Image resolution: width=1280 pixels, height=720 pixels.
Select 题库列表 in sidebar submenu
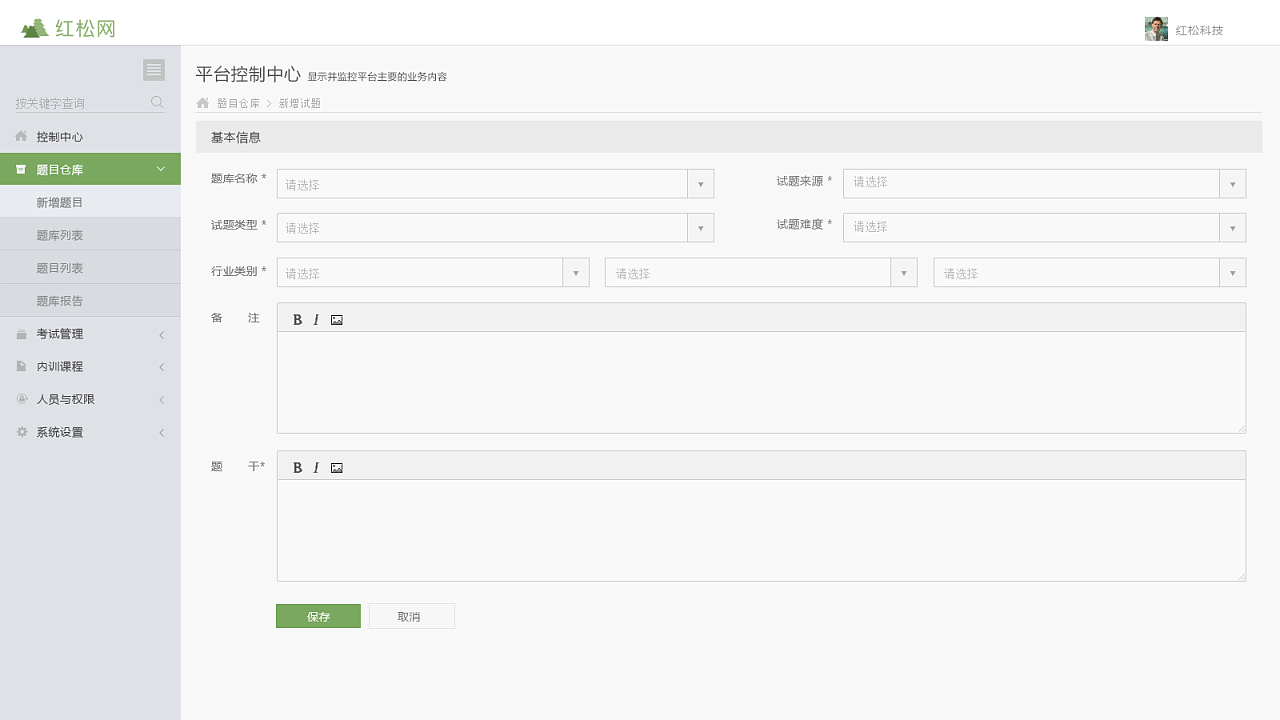(x=60, y=236)
